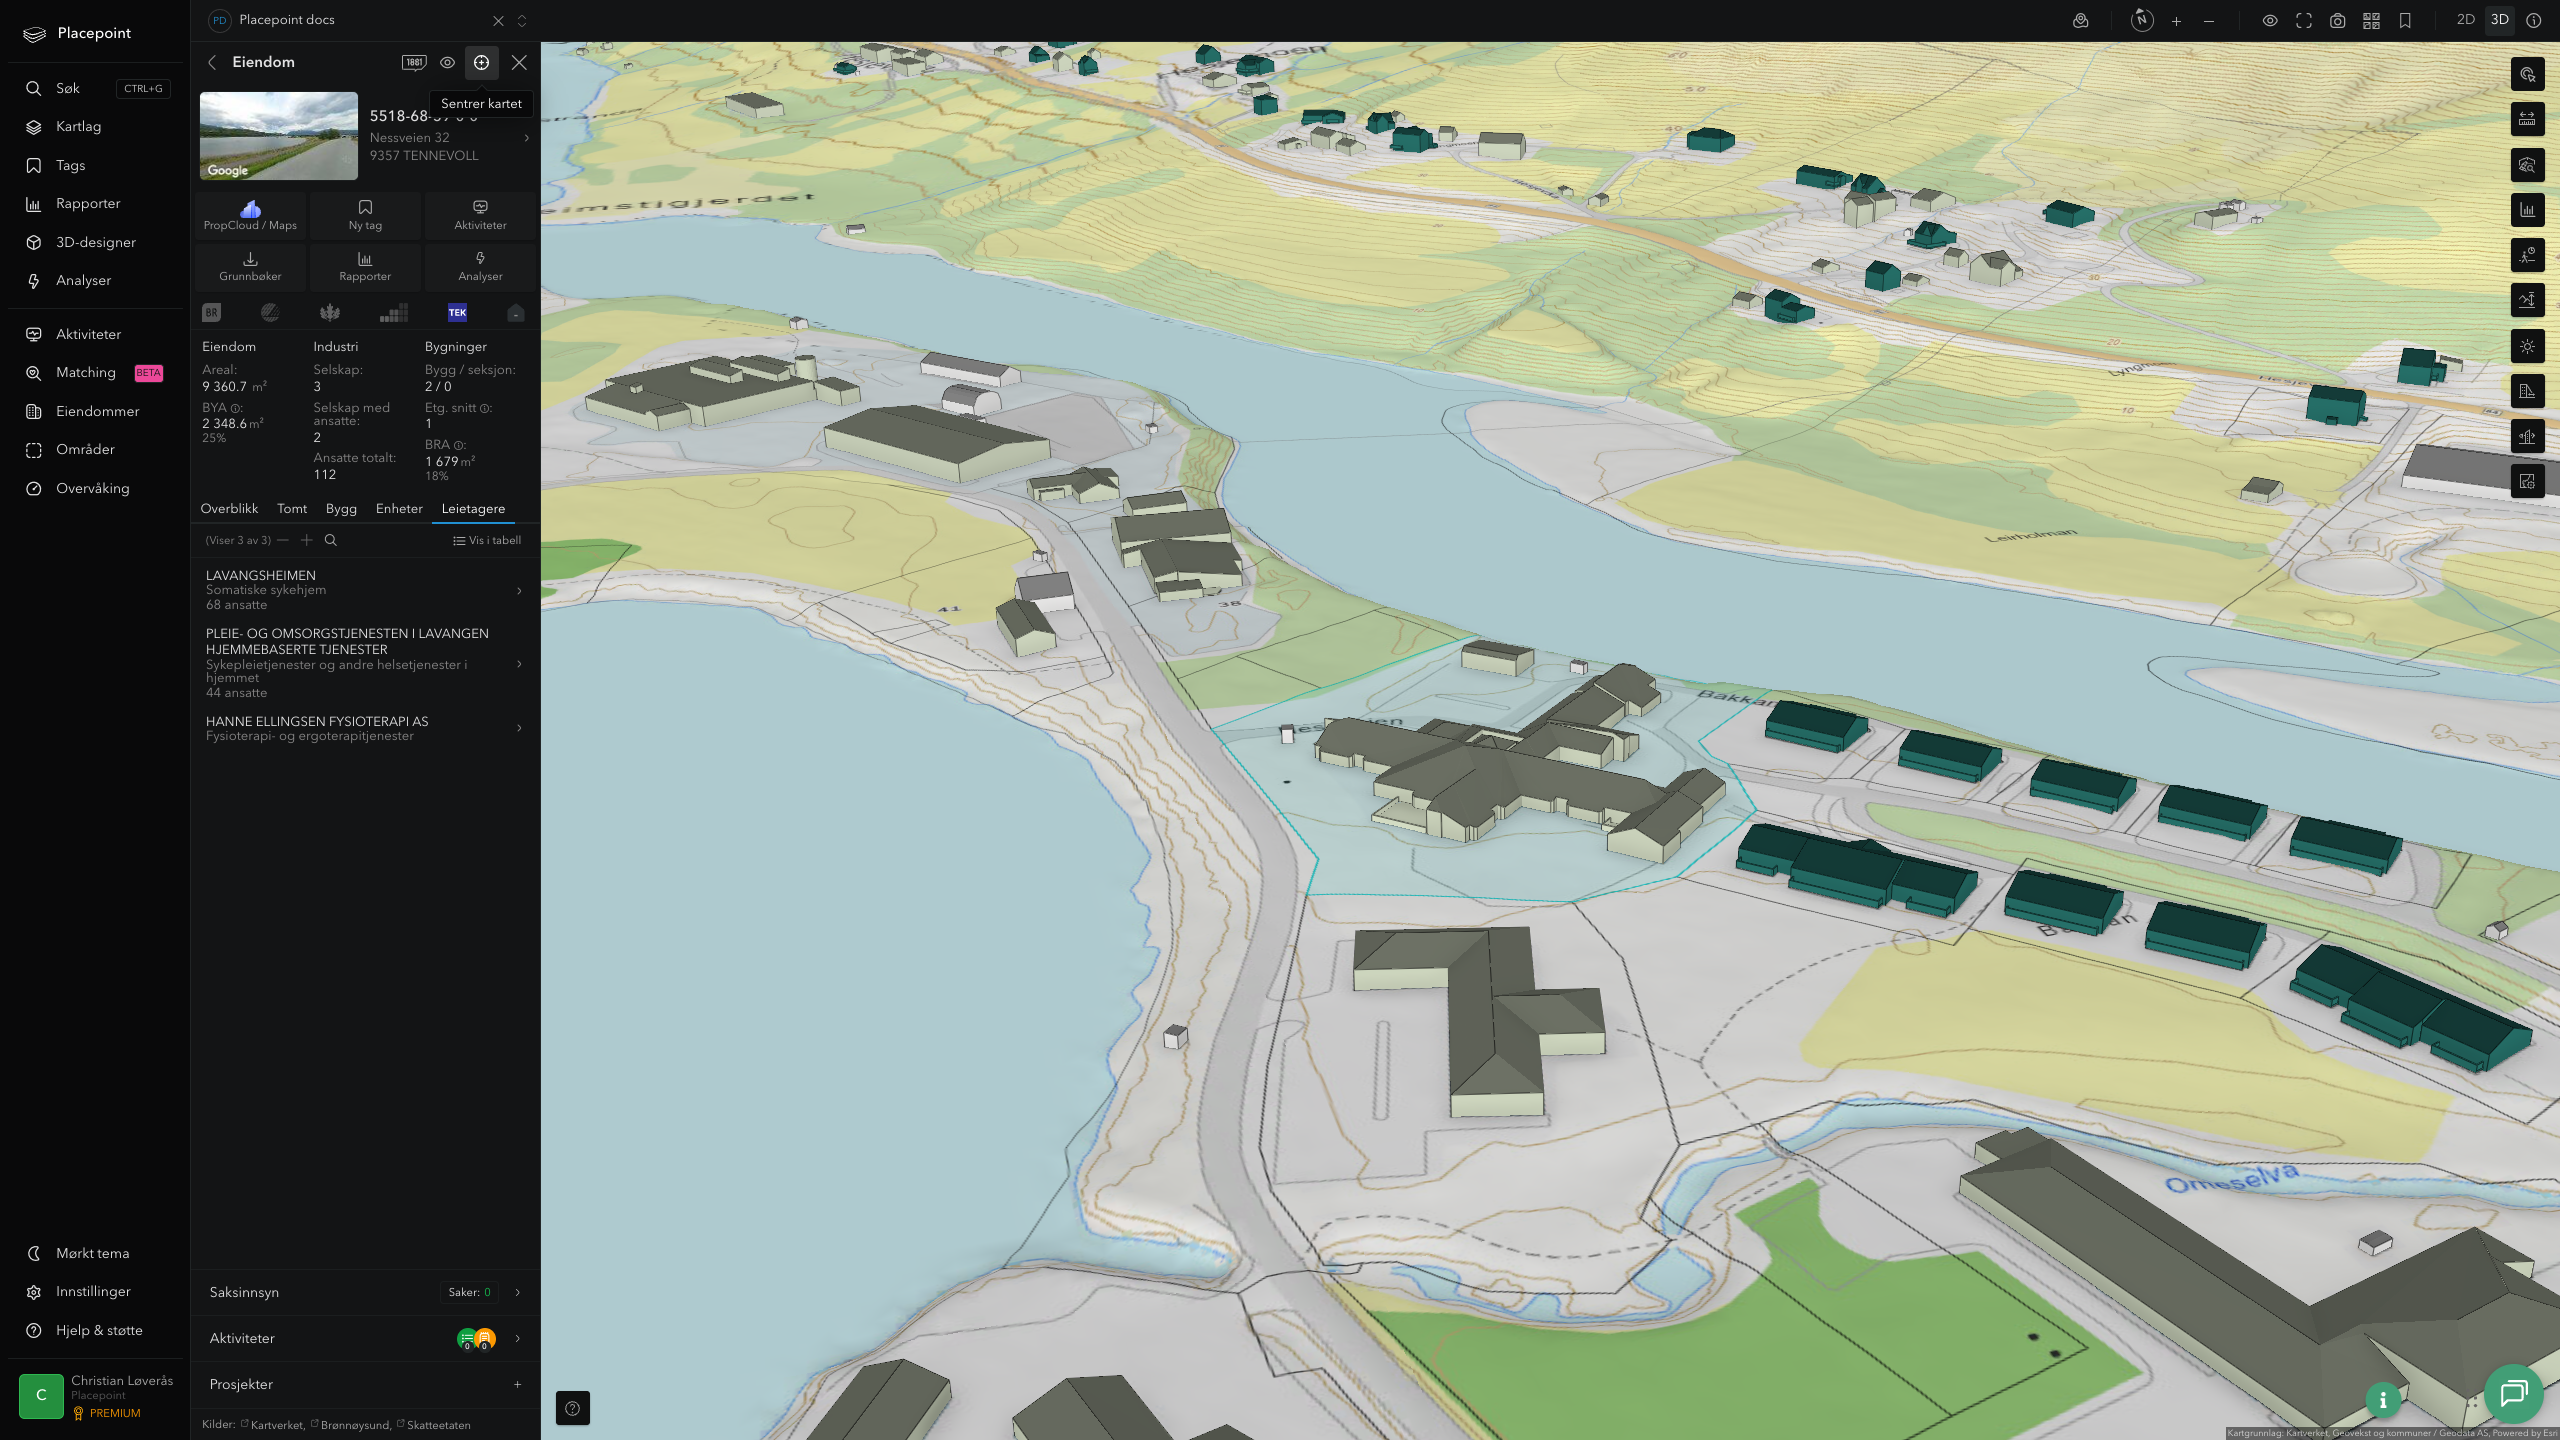
Task: Open the BR registry icon
Action: click(212, 313)
